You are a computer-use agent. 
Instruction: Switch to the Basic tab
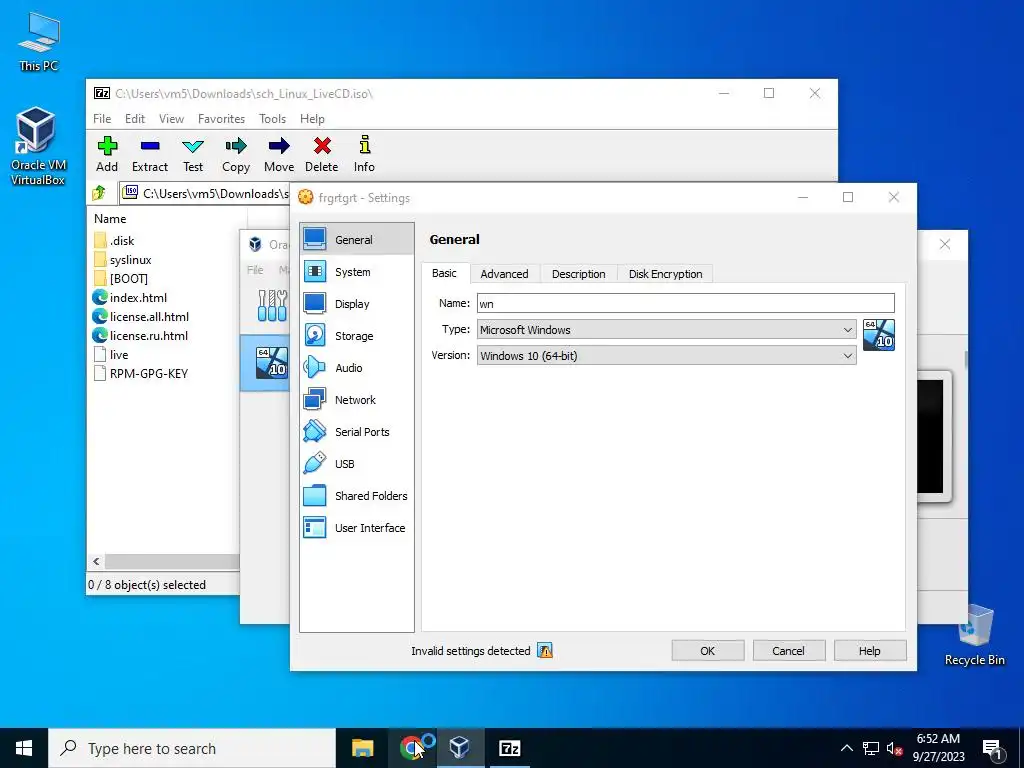[445, 273]
